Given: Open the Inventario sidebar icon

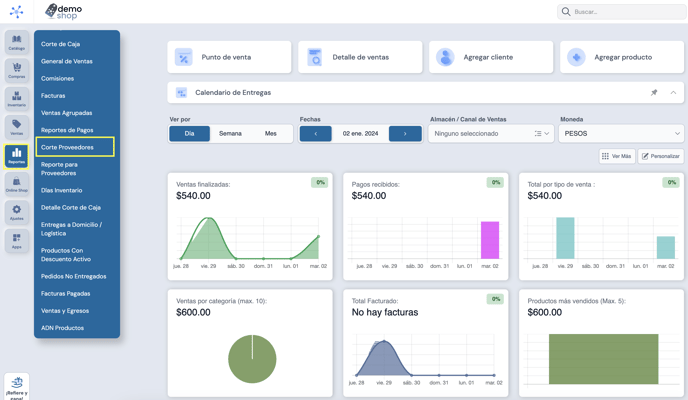Looking at the screenshot, I should click(17, 99).
